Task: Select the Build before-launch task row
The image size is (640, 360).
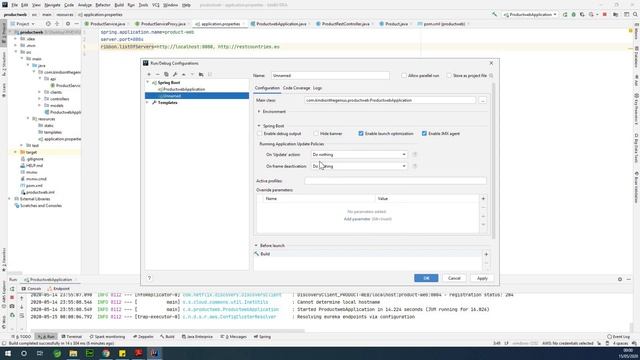Action: point(367,254)
